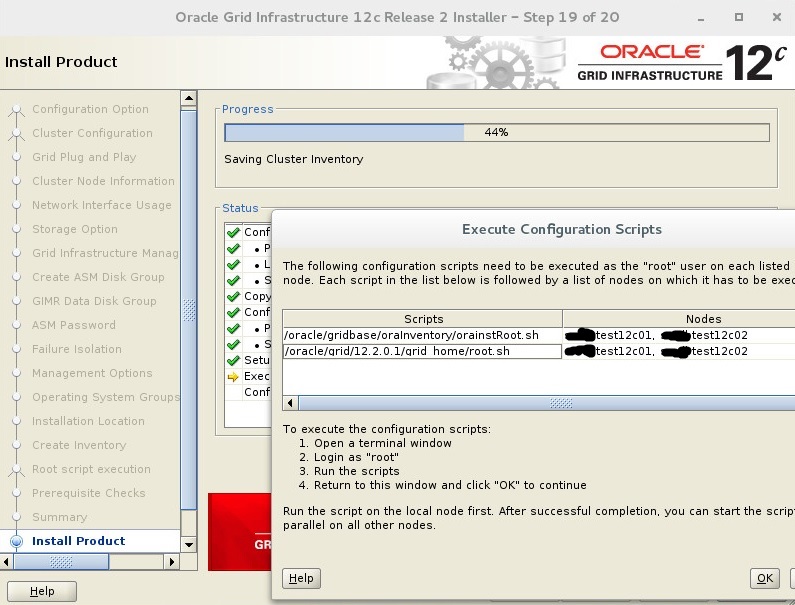795x605 pixels.
Task: Select the Create ASM Disk Group step
Action: (x=98, y=277)
